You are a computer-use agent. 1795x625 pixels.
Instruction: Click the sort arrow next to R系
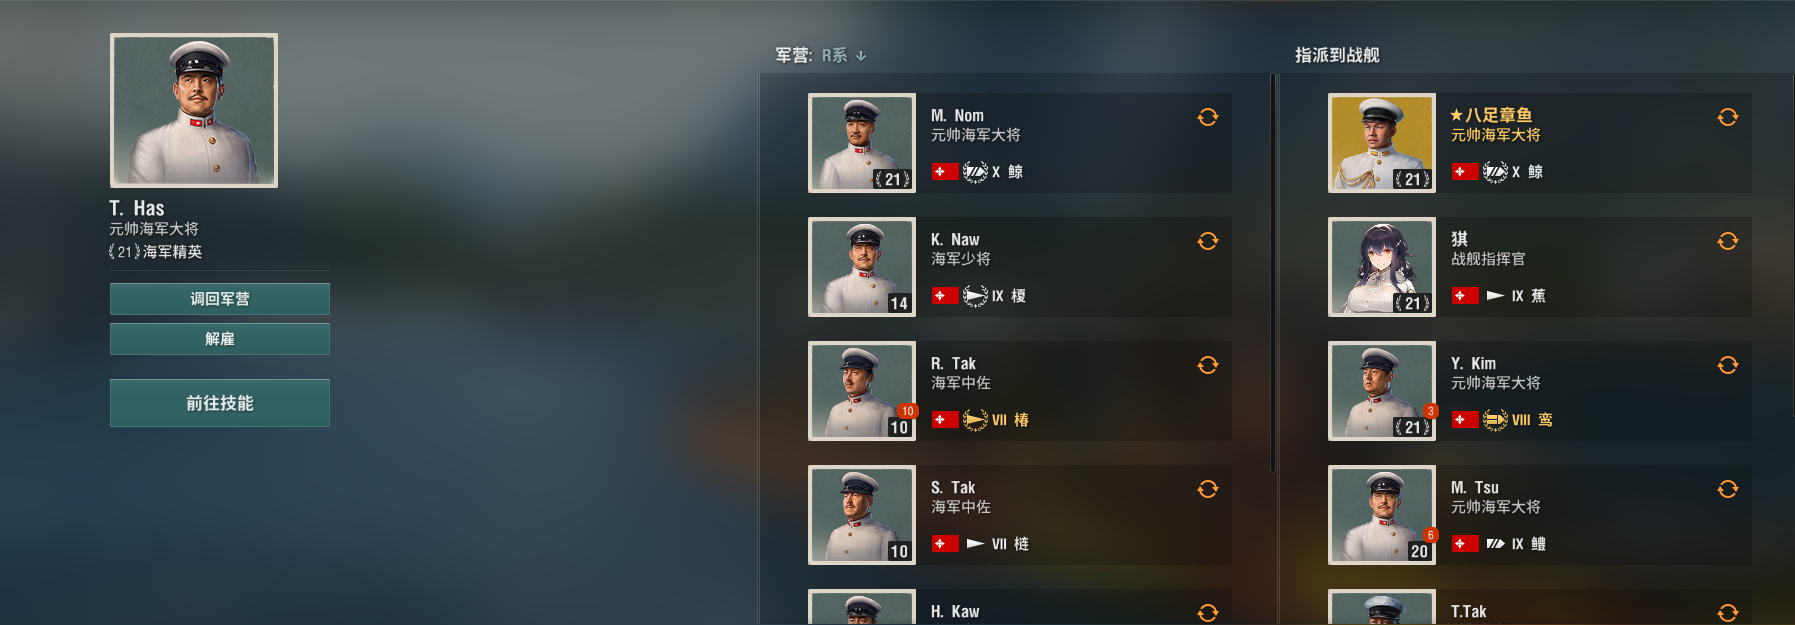(861, 56)
